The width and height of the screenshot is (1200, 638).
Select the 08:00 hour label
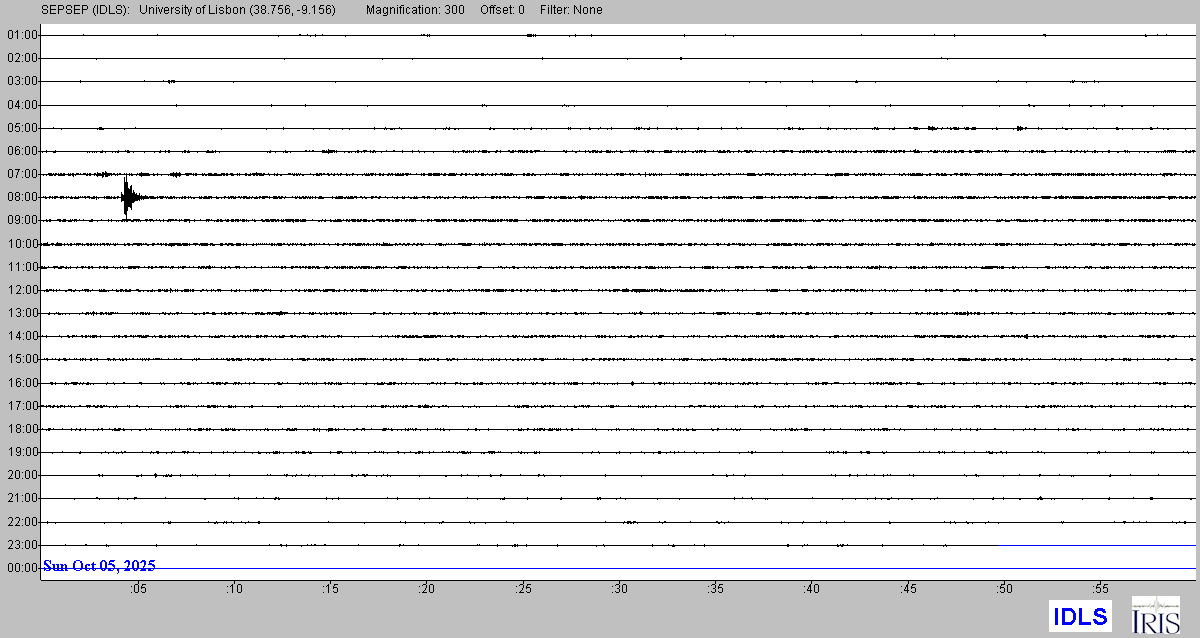(22, 197)
